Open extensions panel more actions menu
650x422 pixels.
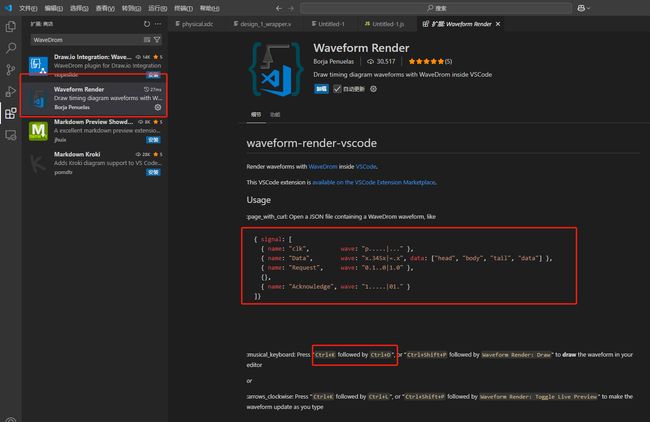click(158, 24)
